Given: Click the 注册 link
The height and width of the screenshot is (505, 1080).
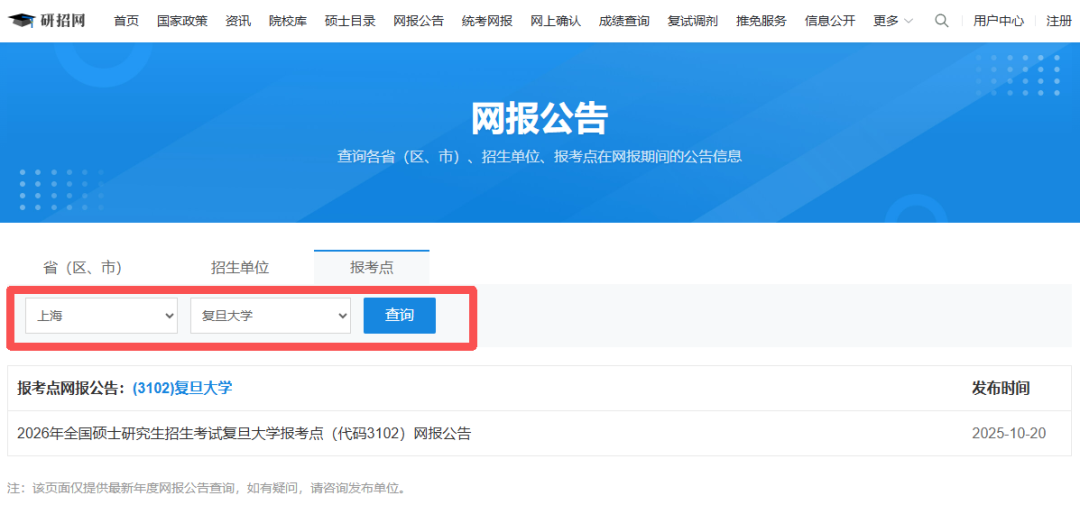Looking at the screenshot, I should point(1058,21).
